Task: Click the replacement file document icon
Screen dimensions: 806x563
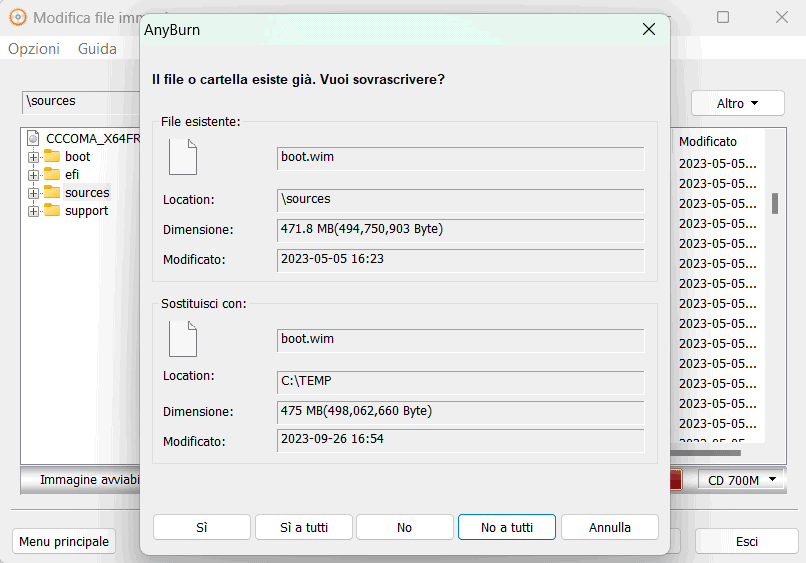Action: click(183, 339)
